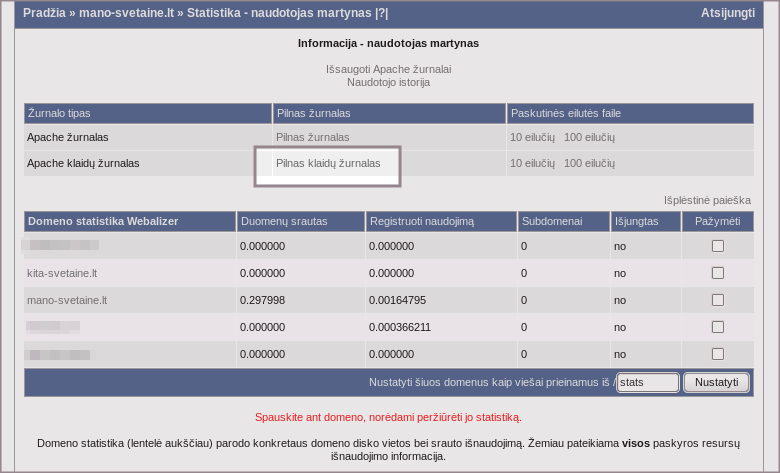Tick the checkbox for kita-svetaine.lt
The image size is (780, 473).
click(x=717, y=273)
